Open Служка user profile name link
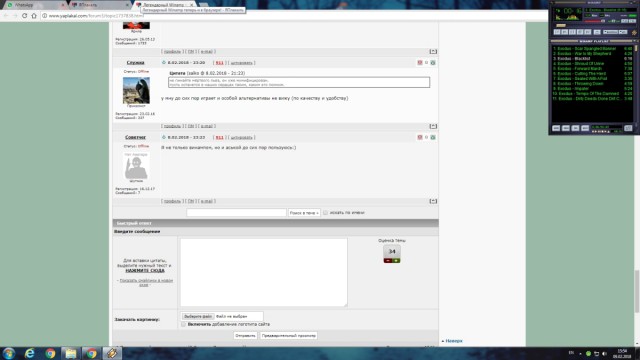 [x=136, y=62]
